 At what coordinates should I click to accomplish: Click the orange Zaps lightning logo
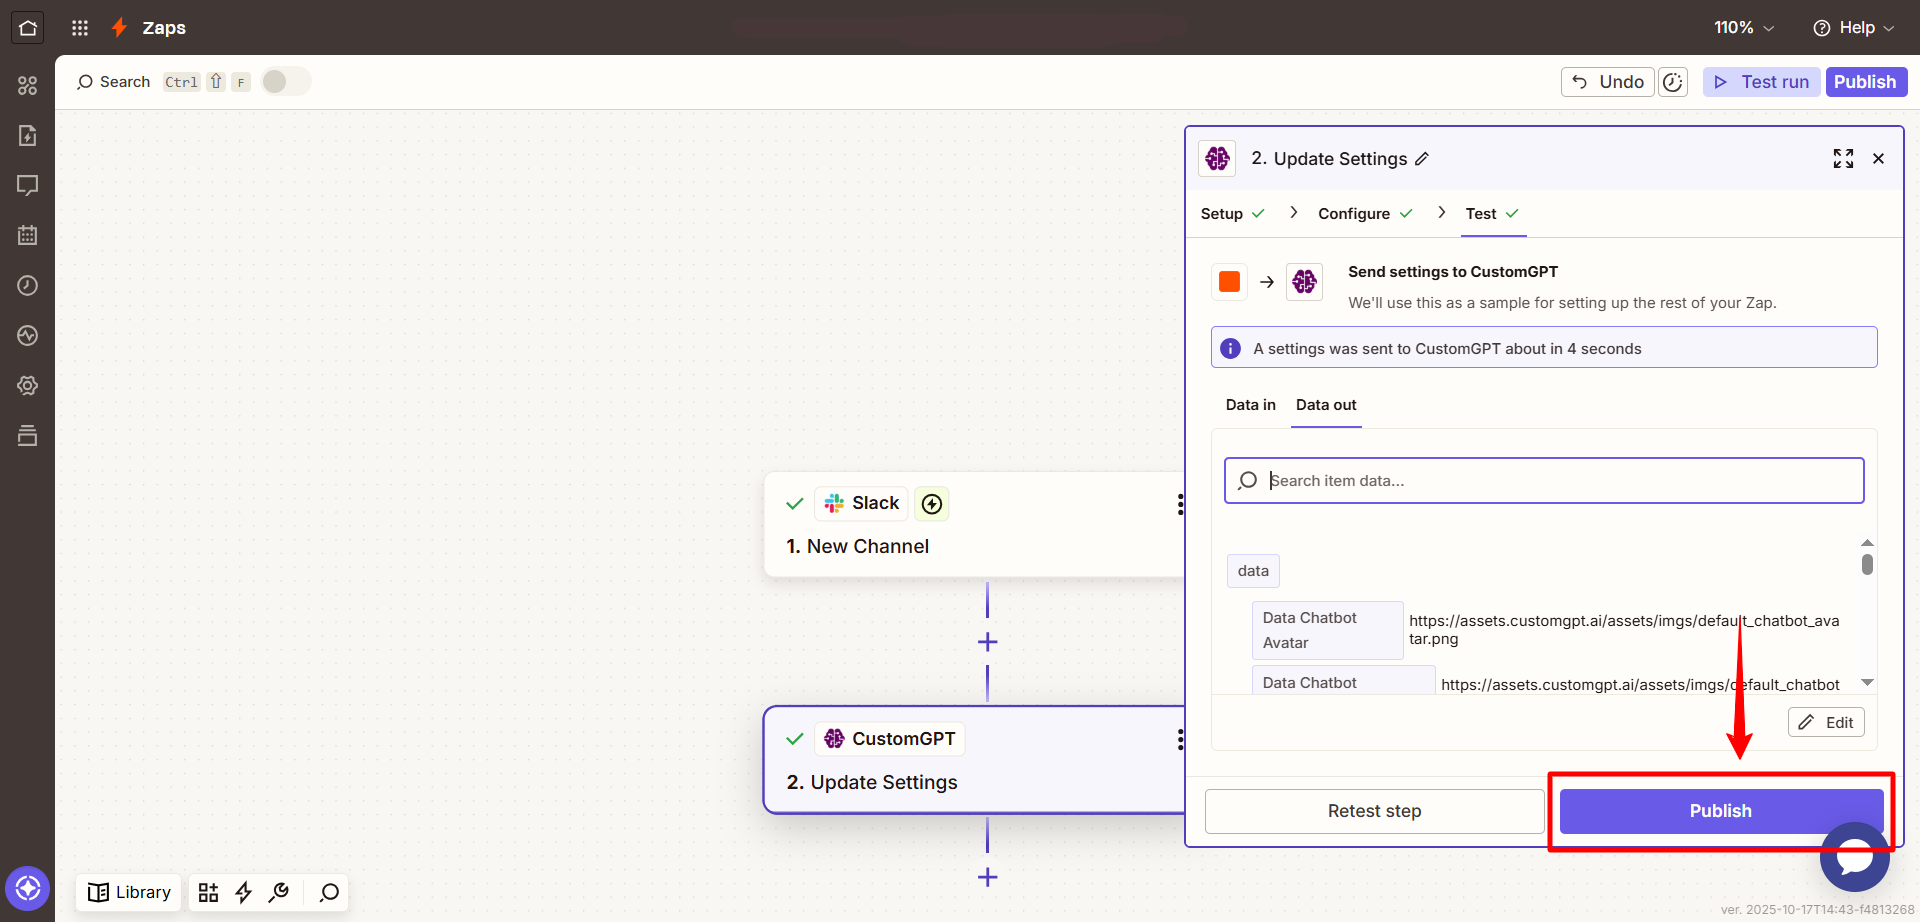pos(119,28)
